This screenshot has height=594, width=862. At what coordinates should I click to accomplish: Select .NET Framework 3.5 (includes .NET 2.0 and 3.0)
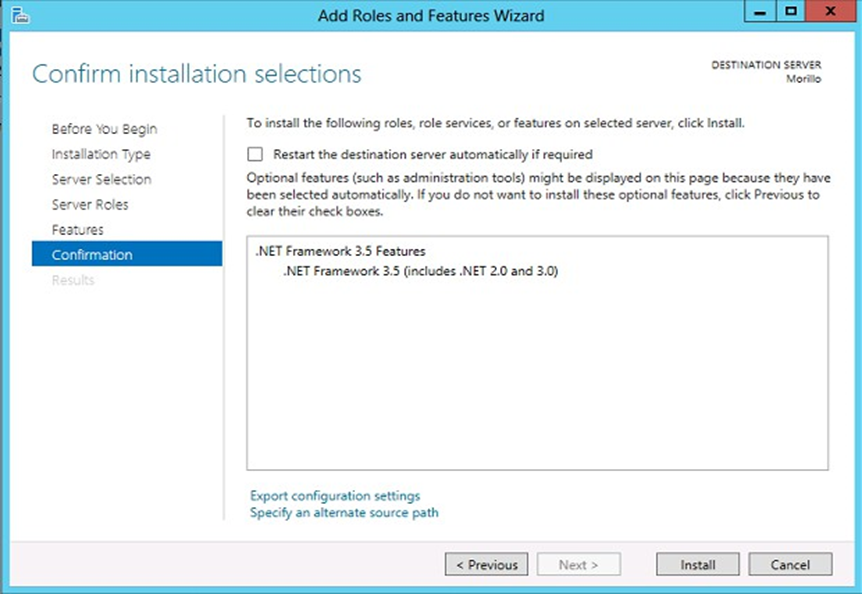click(420, 270)
